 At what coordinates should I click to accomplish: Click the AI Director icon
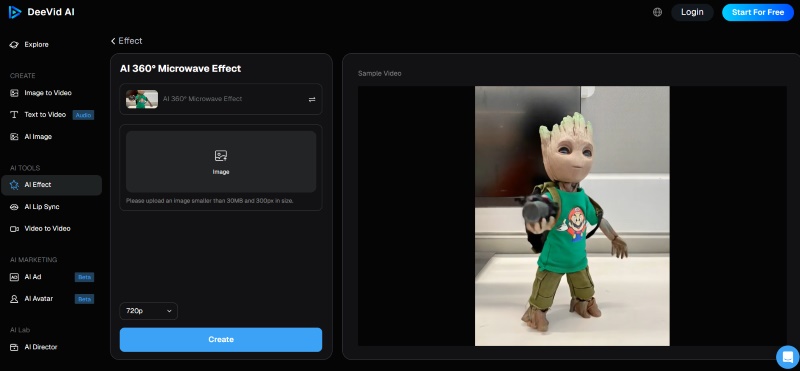click(14, 347)
